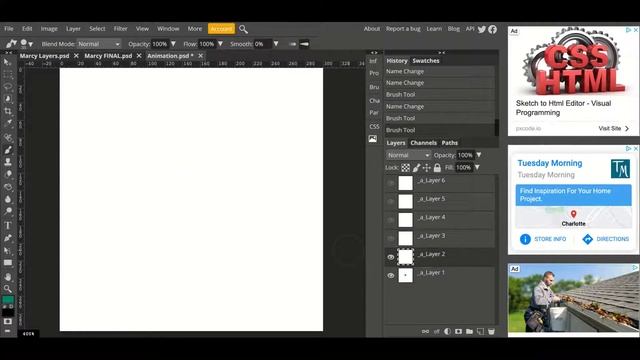640x360 pixels.
Task: Show _a_Layer 4 visibility
Action: [391, 220]
